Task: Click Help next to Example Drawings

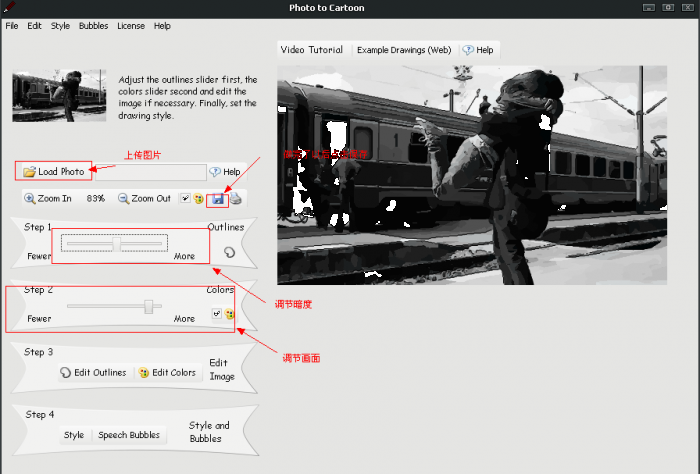Action: tap(478, 50)
